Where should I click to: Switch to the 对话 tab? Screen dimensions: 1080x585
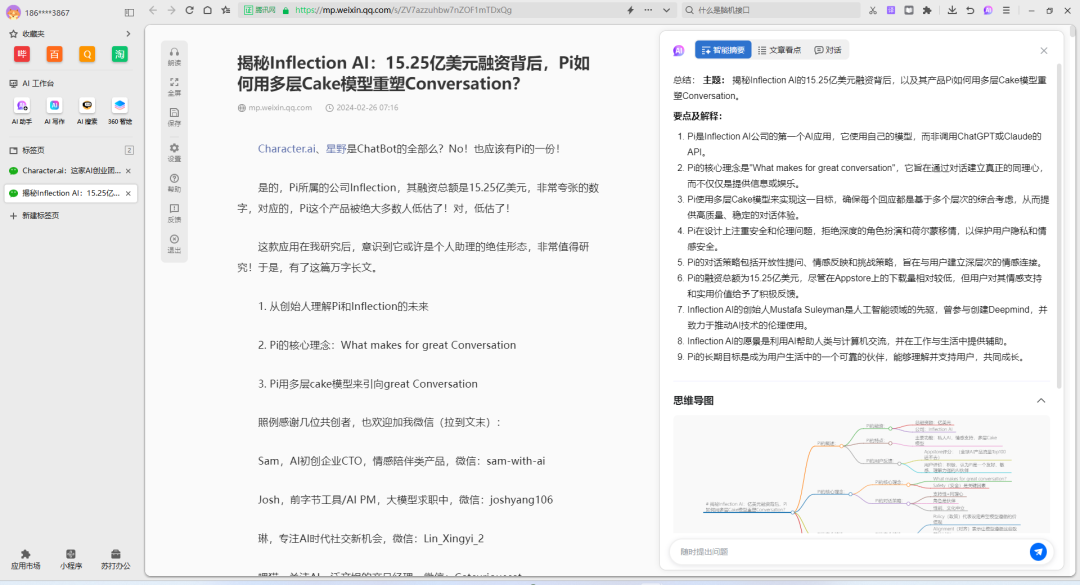828,50
